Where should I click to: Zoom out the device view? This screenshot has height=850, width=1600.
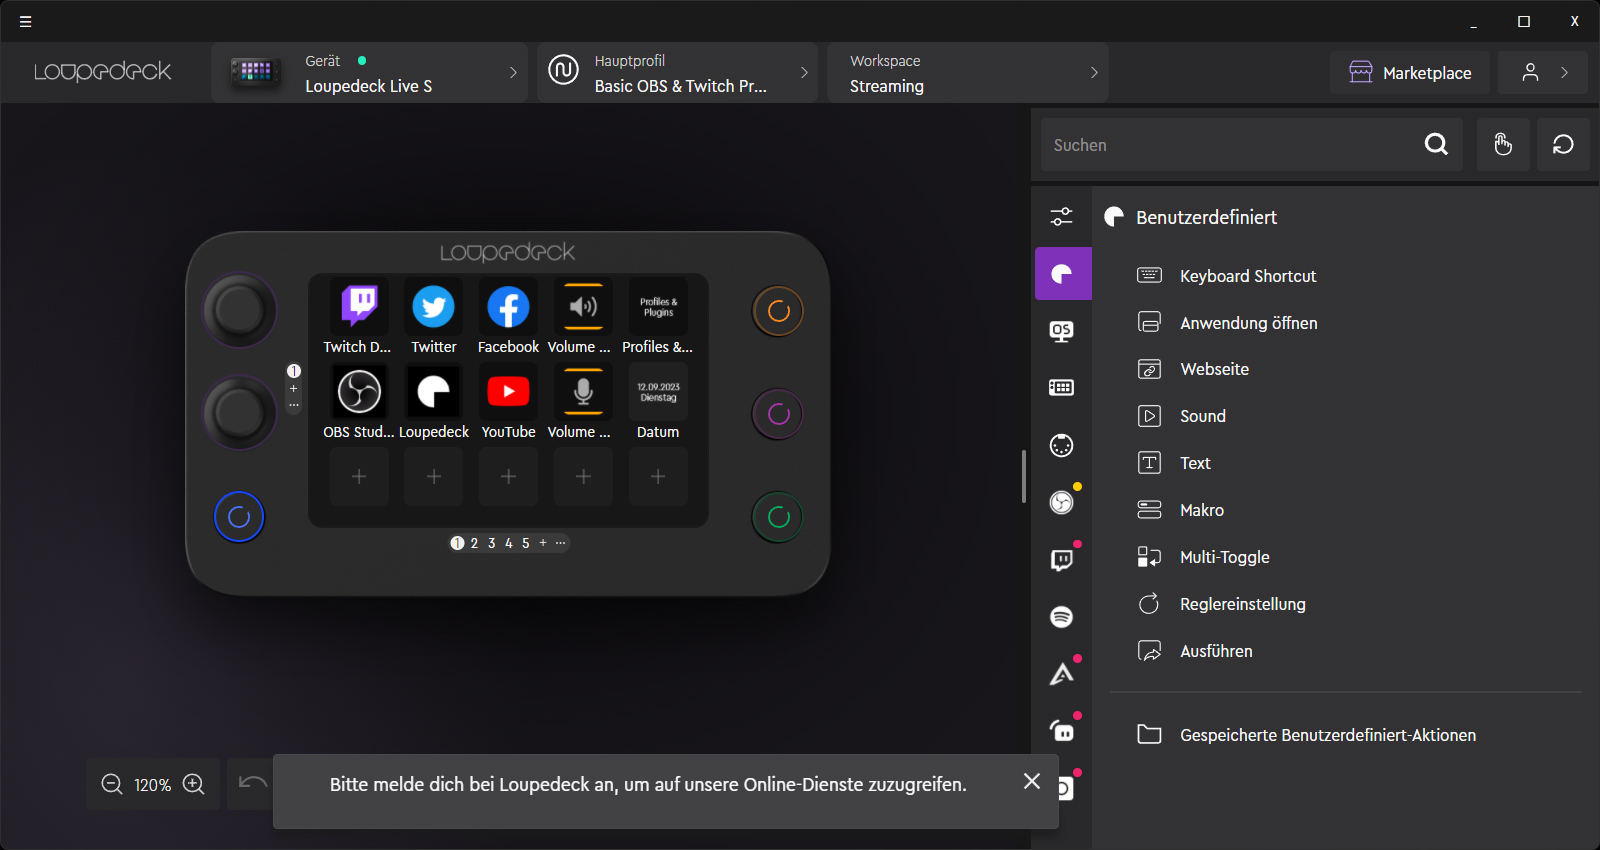pyautogui.click(x=112, y=784)
